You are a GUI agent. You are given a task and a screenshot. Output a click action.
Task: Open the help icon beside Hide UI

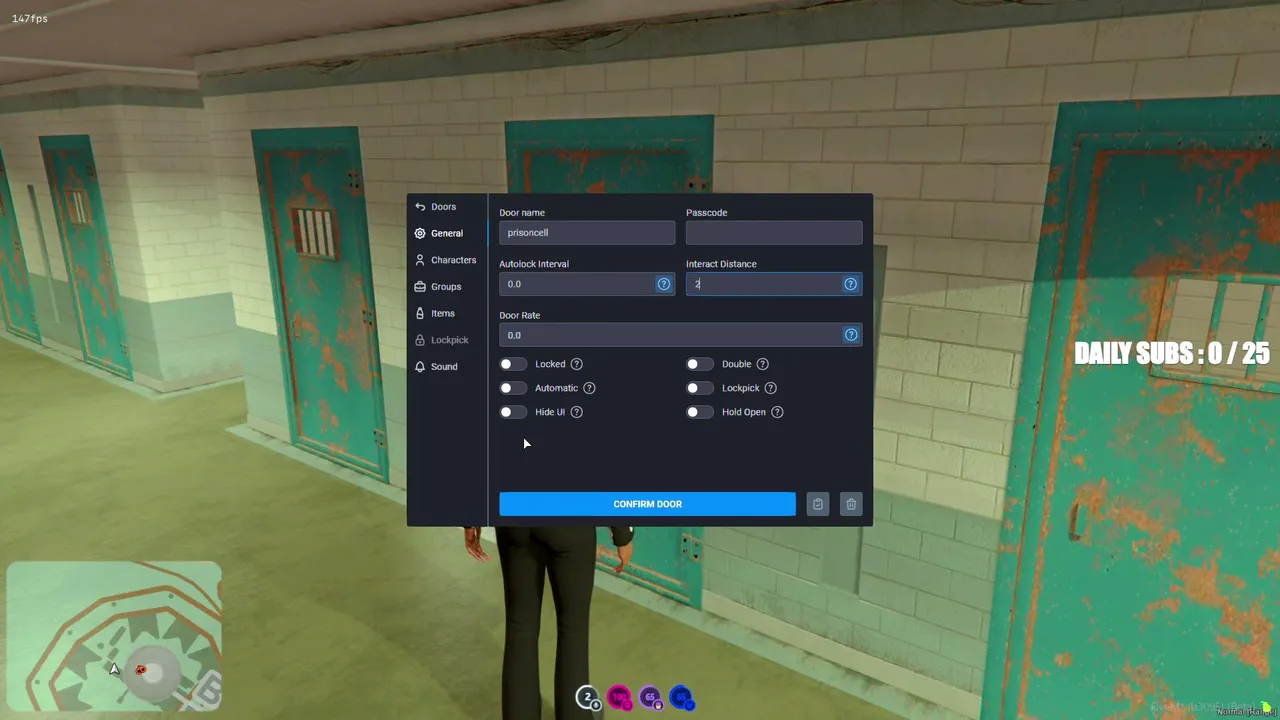[577, 412]
